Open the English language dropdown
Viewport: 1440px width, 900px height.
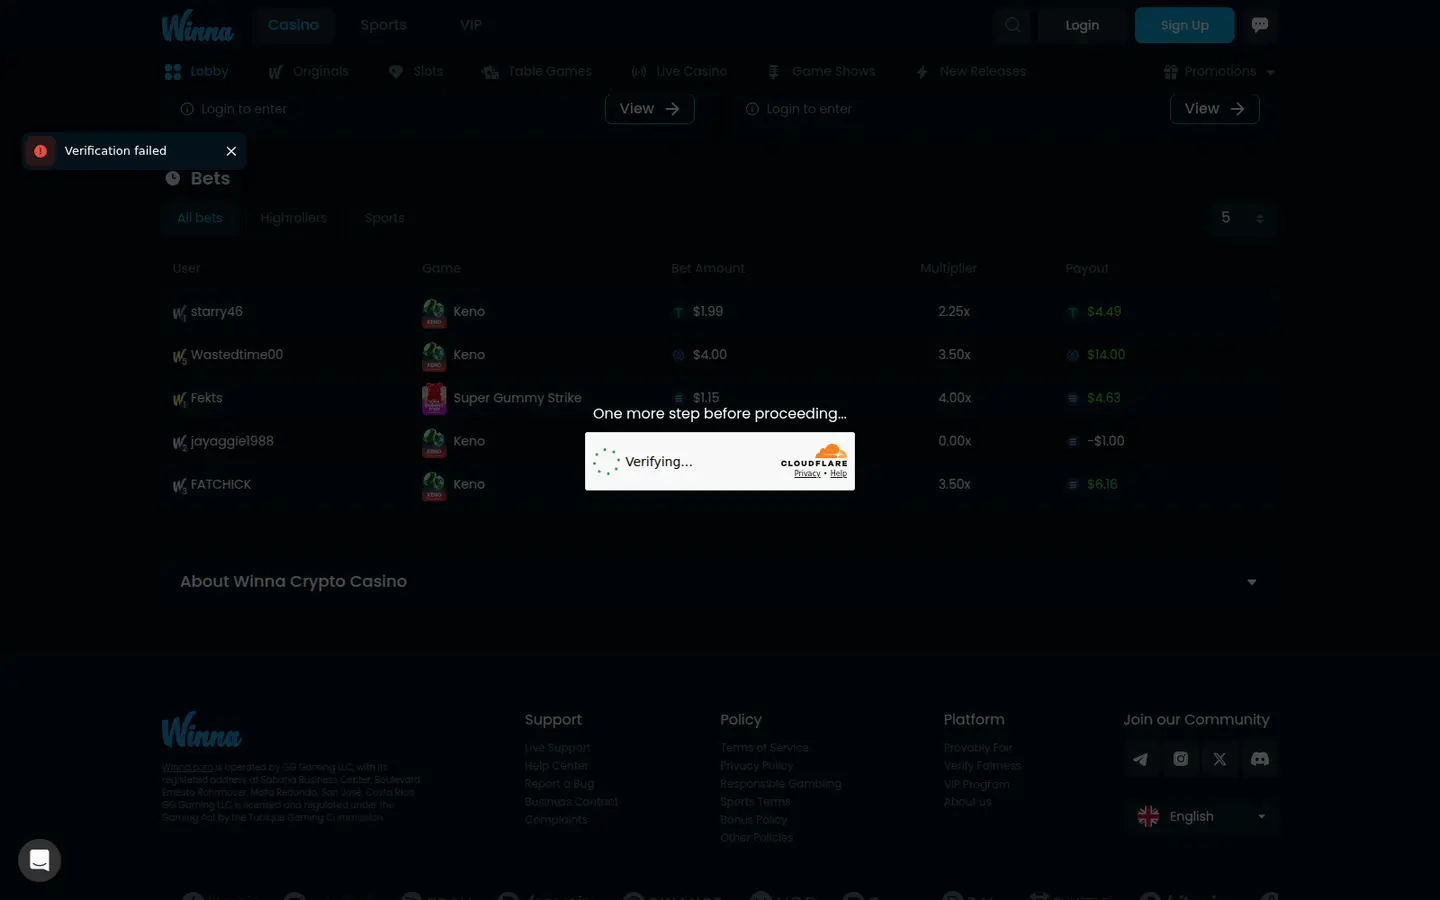[1201, 817]
